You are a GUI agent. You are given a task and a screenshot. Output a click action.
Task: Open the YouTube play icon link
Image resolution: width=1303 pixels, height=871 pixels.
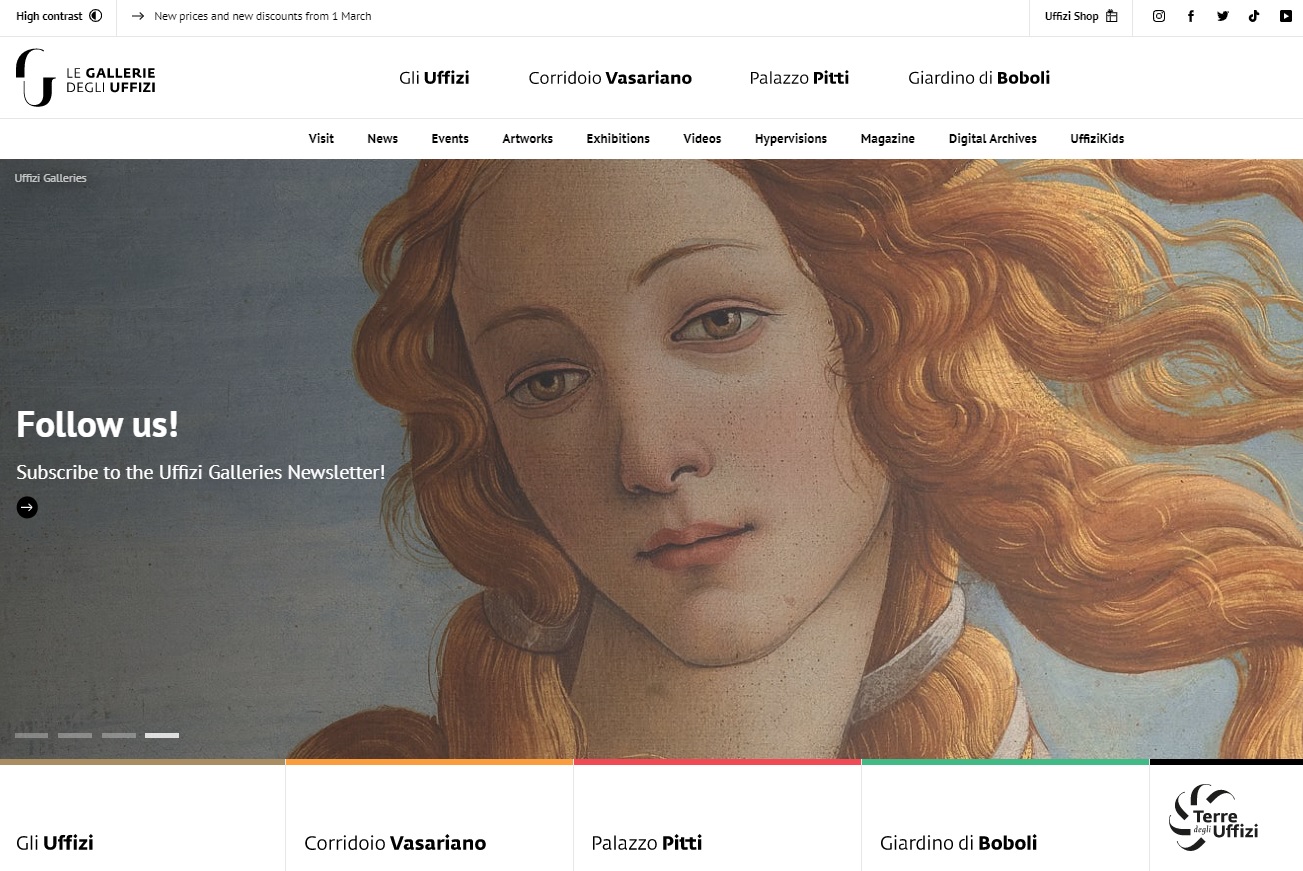click(1286, 16)
